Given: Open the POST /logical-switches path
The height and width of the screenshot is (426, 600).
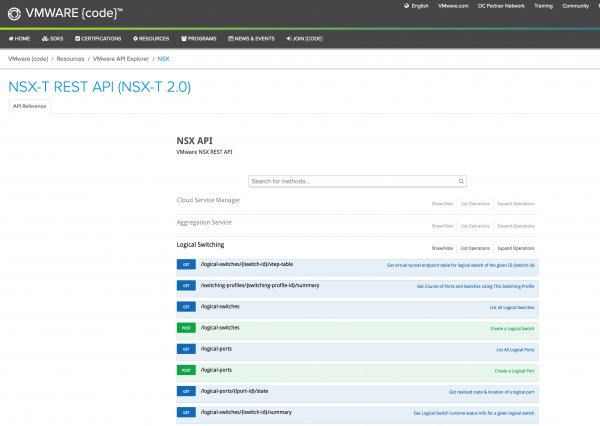Looking at the screenshot, I should tap(220, 328).
